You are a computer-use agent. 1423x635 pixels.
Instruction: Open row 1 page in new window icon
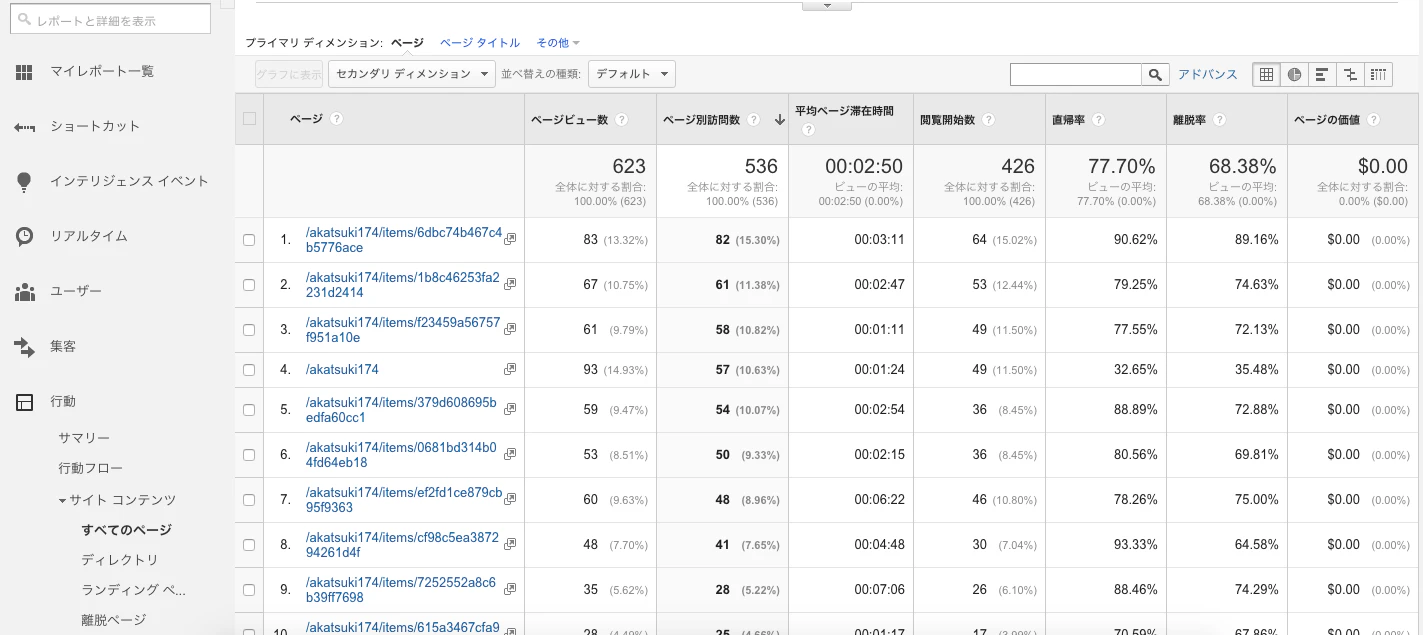coord(510,239)
